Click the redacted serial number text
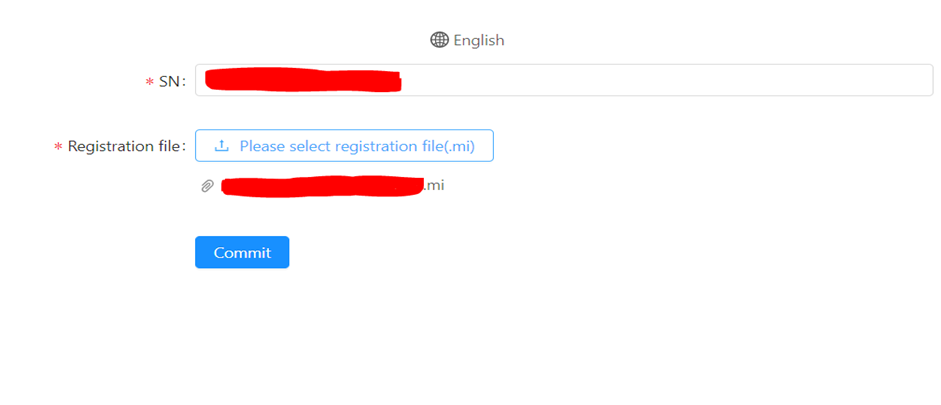The width and height of the screenshot is (941, 405). [x=300, y=80]
